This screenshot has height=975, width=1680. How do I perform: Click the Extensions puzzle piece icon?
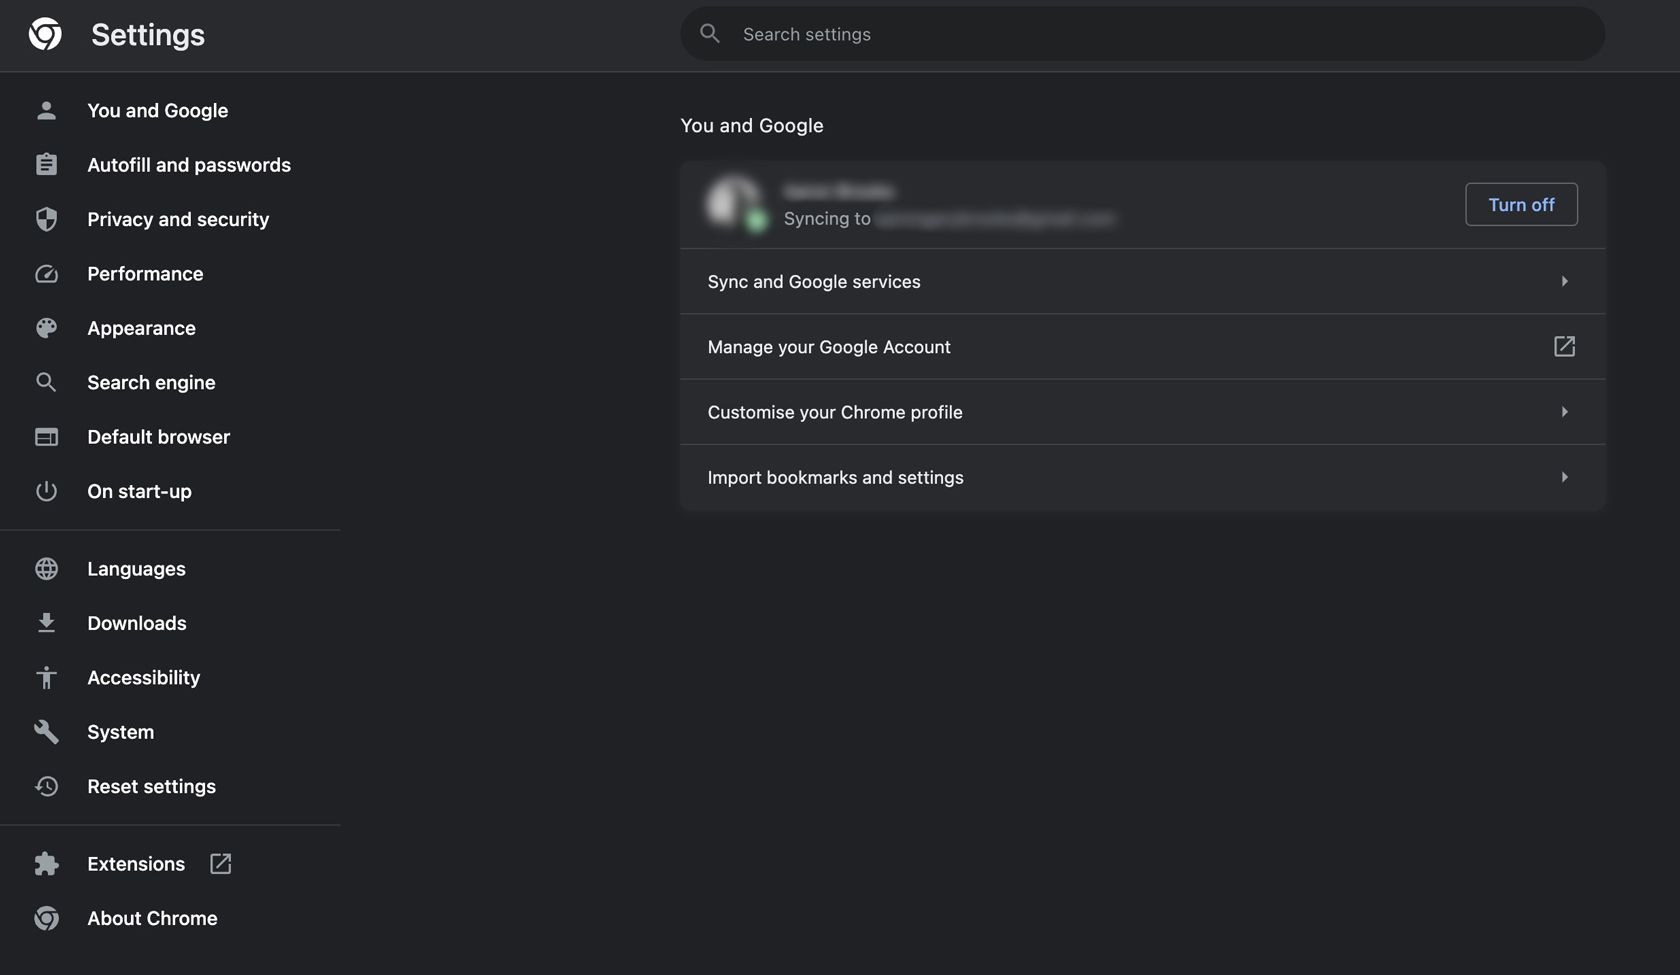pos(46,863)
